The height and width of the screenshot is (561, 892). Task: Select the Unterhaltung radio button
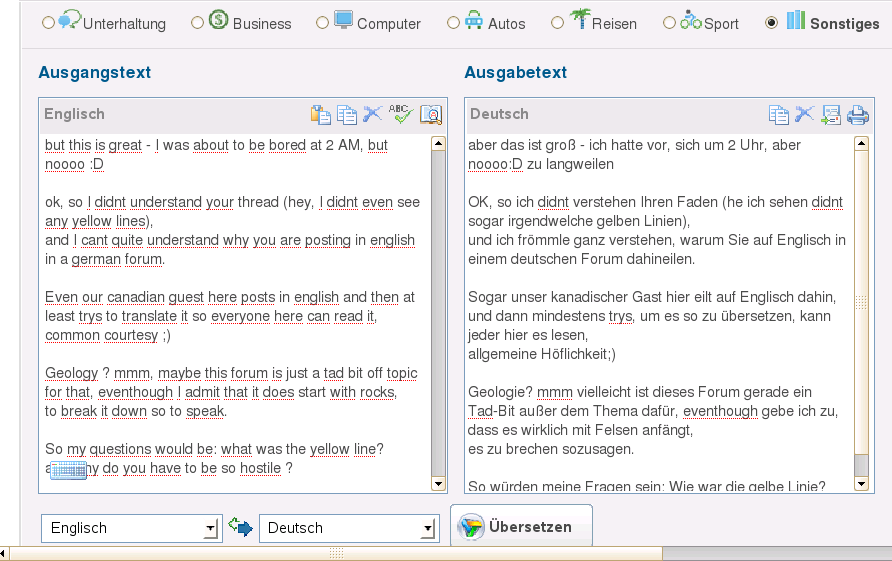pos(48,23)
